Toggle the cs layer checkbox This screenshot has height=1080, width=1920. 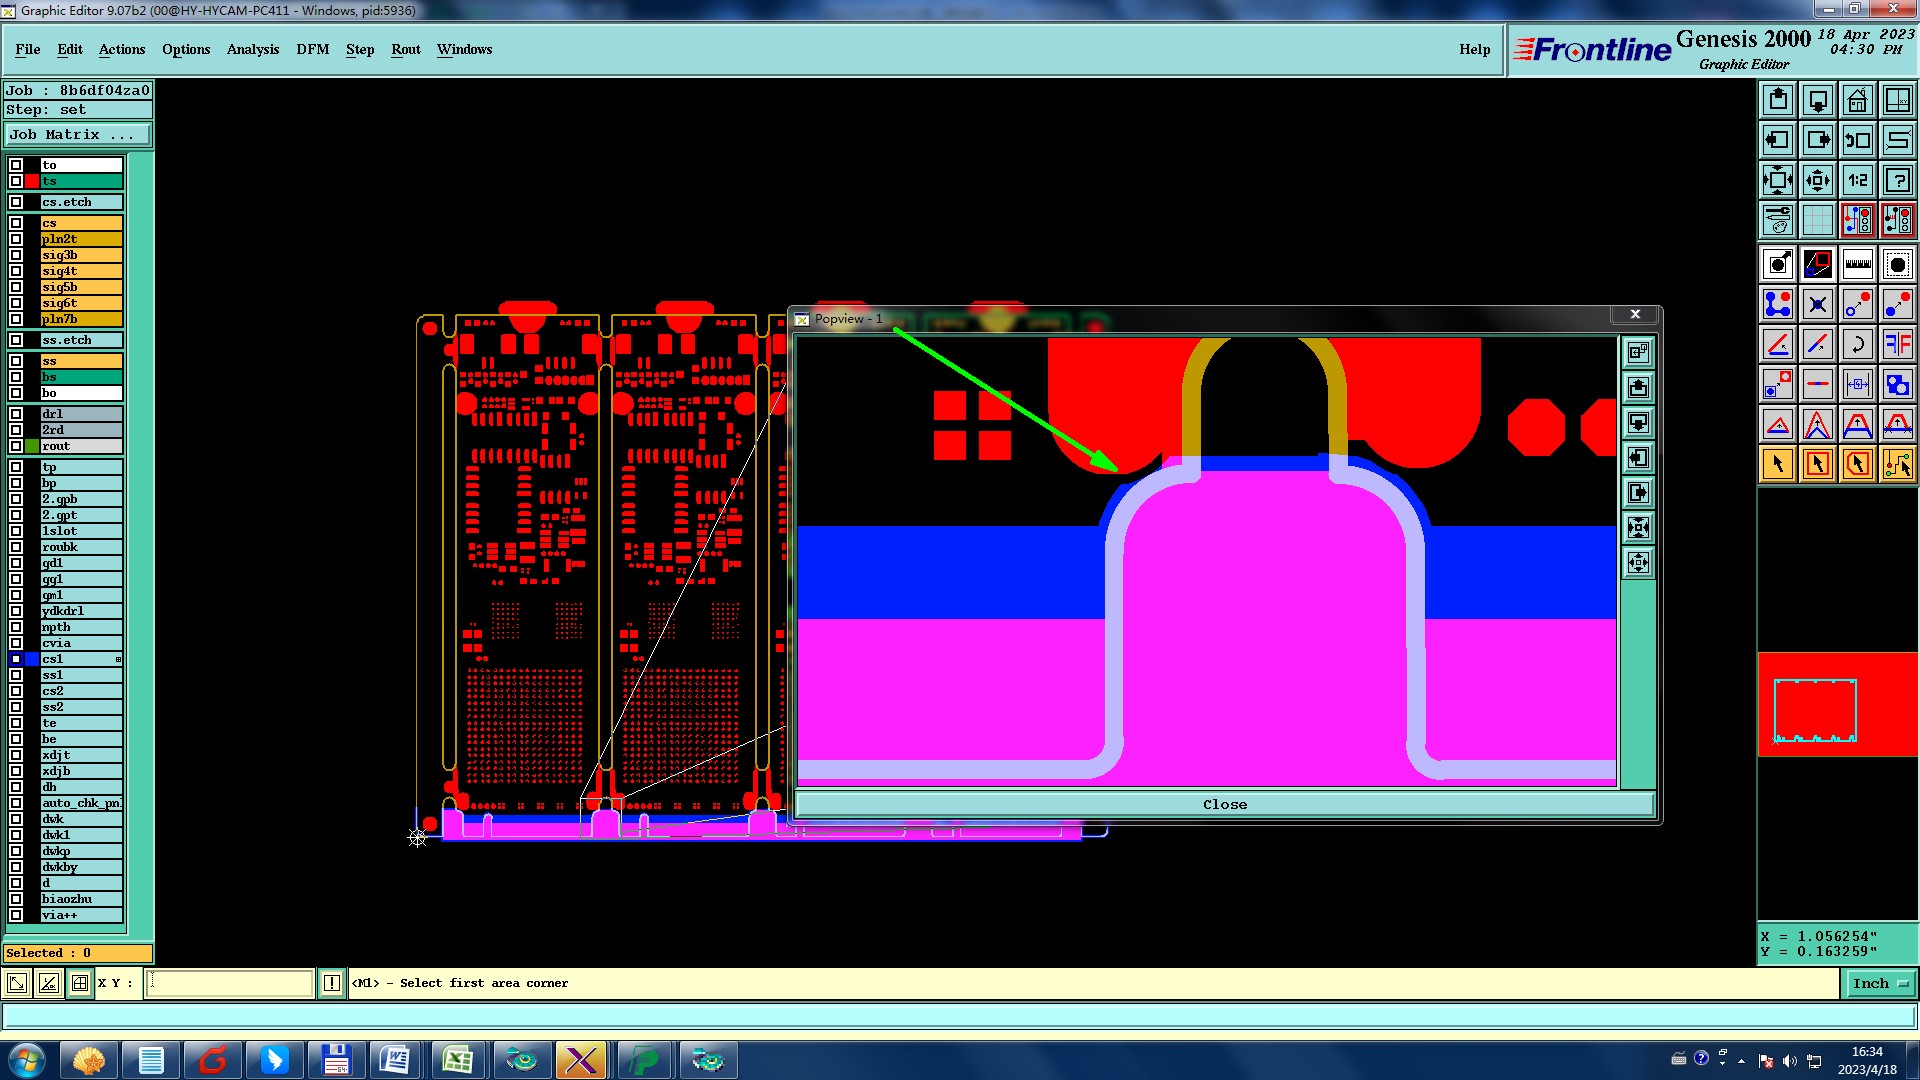(16, 223)
